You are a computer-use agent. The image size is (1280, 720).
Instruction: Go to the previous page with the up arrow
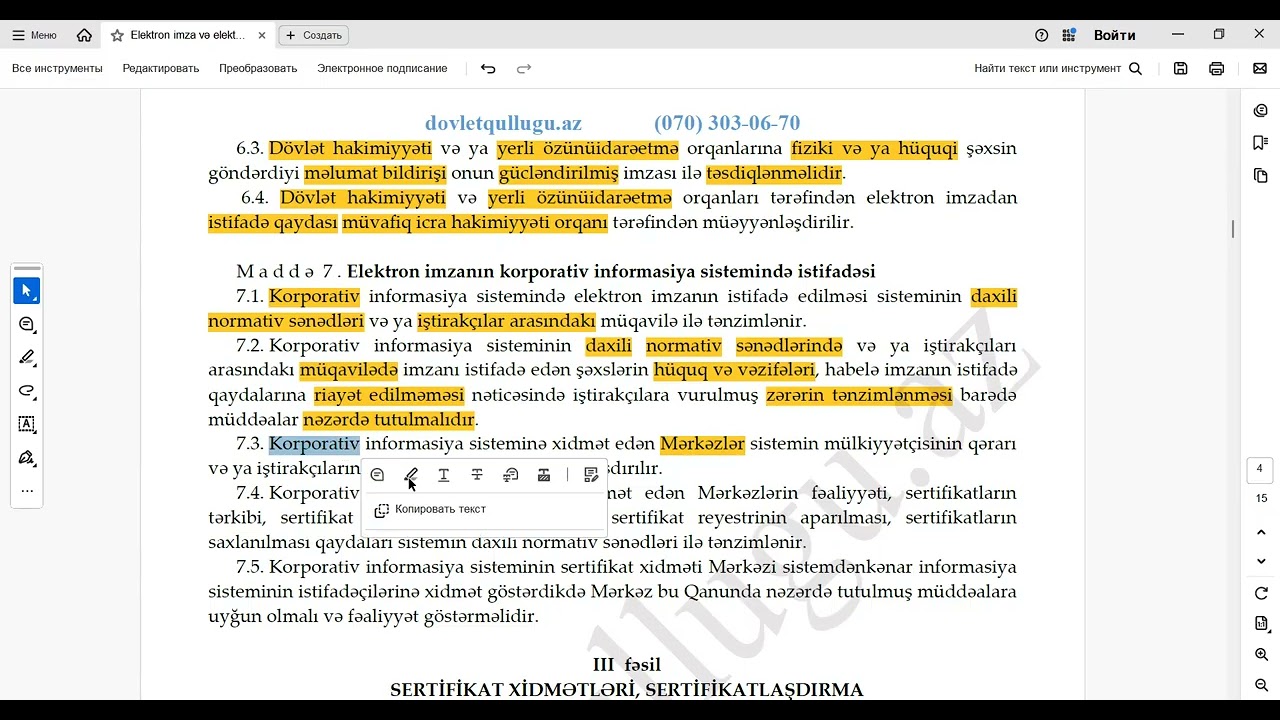click(1261, 532)
